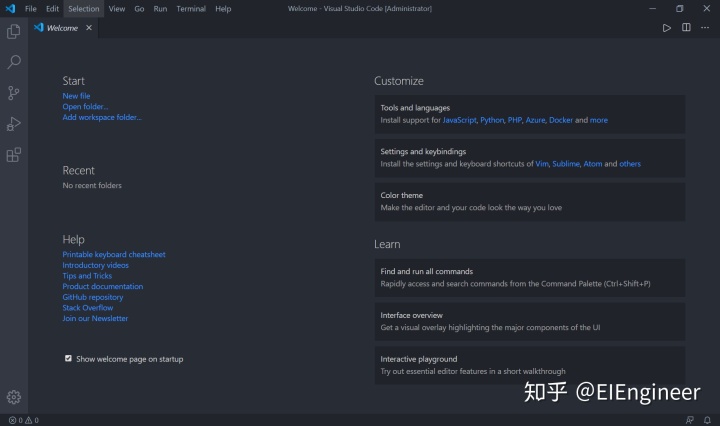720x426 pixels.
Task: Open the Run menu
Action: [160, 9]
